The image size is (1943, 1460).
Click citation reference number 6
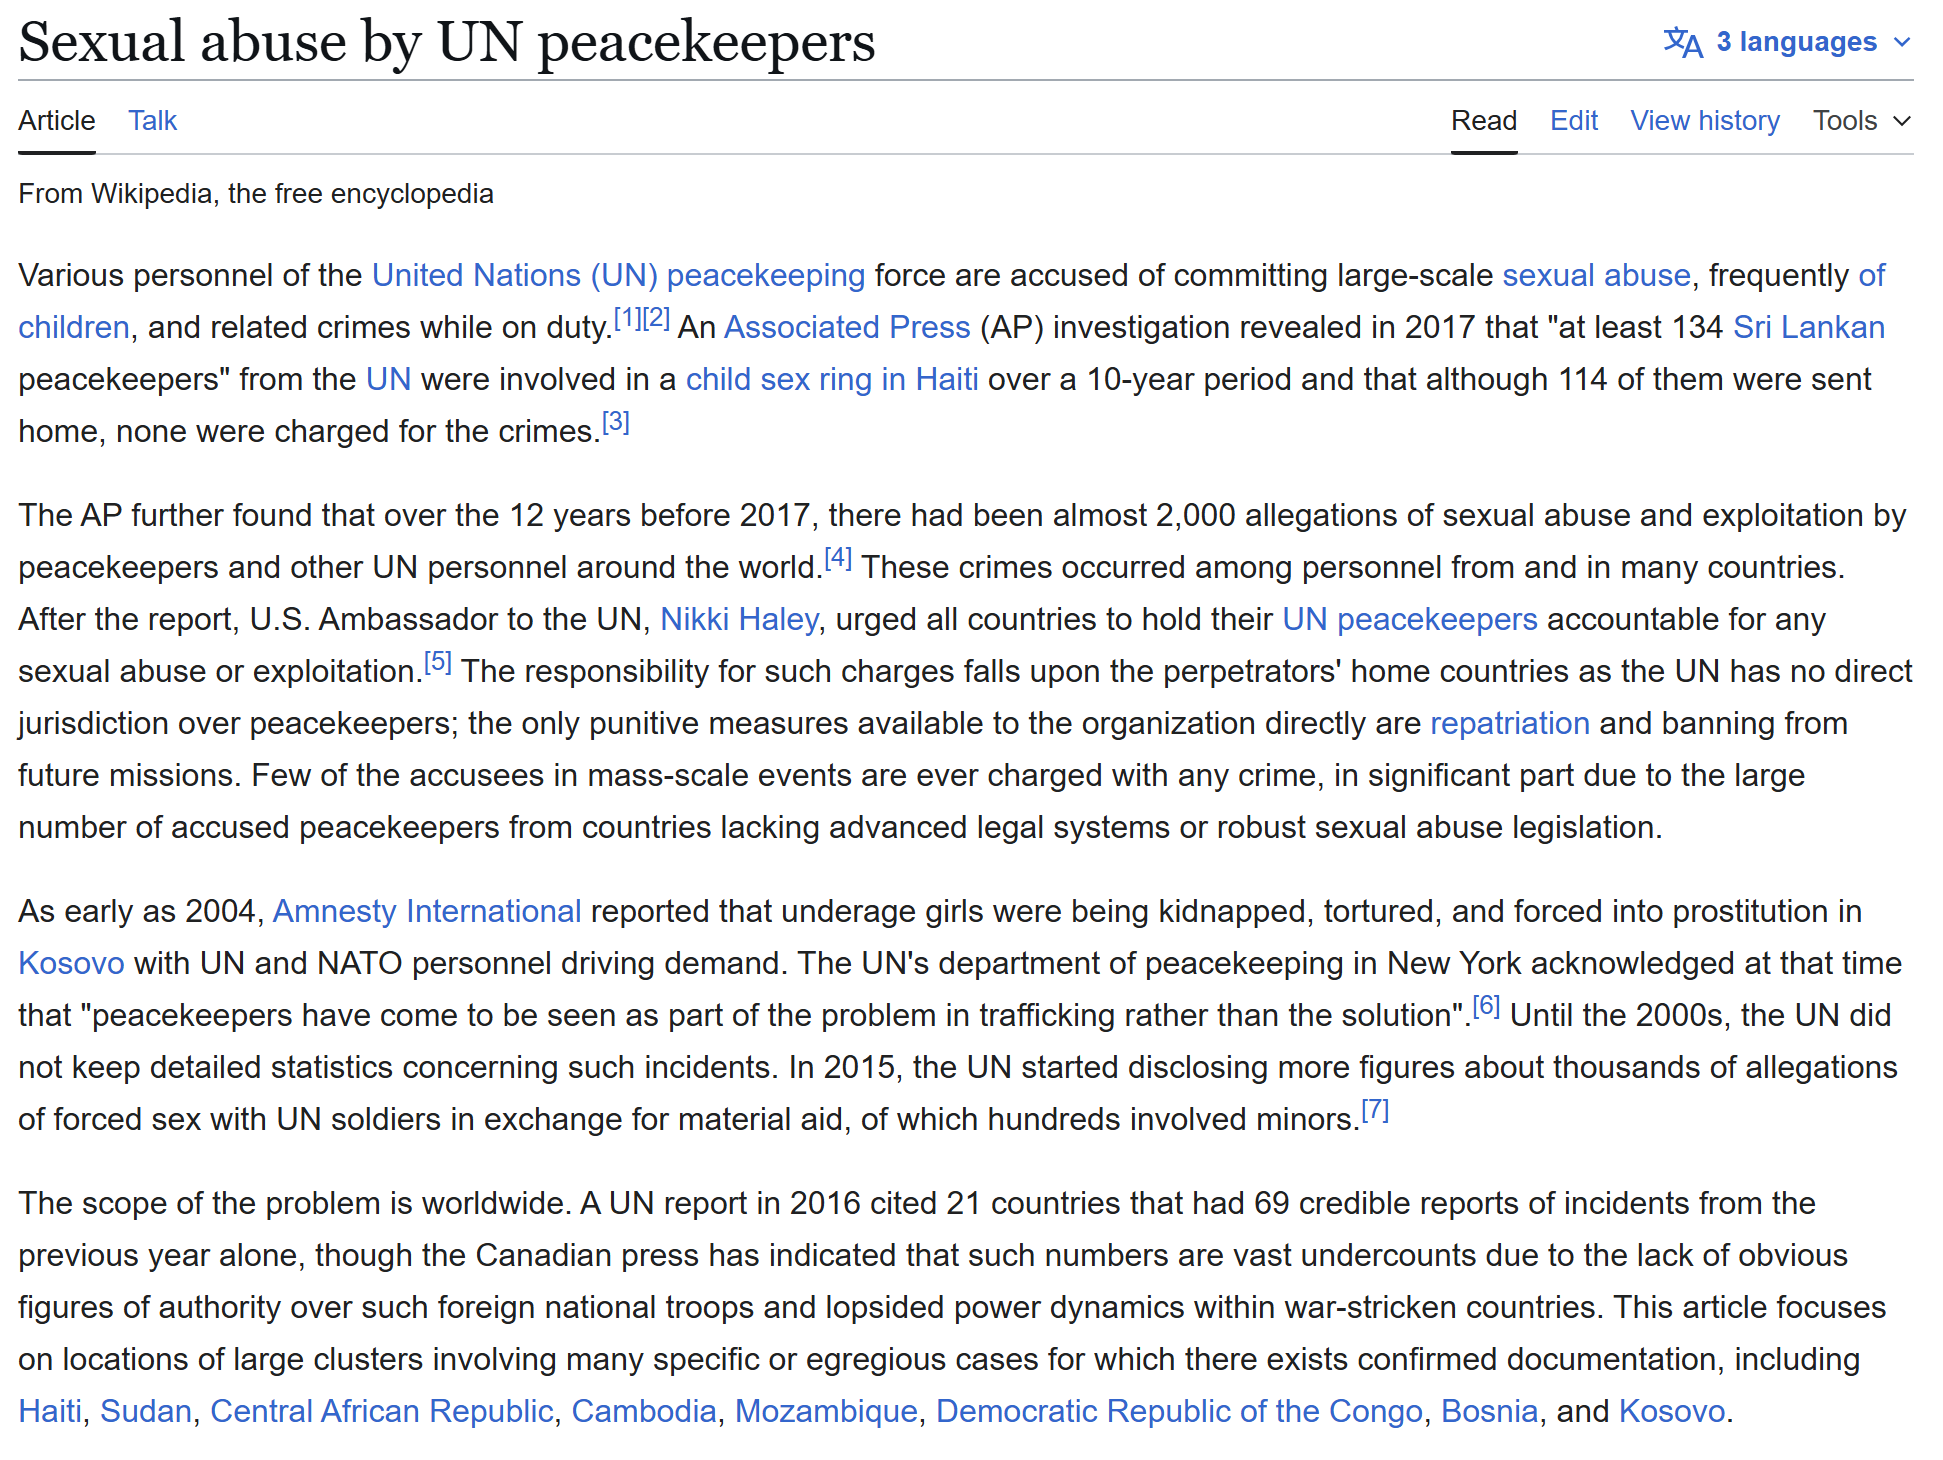[1486, 1006]
